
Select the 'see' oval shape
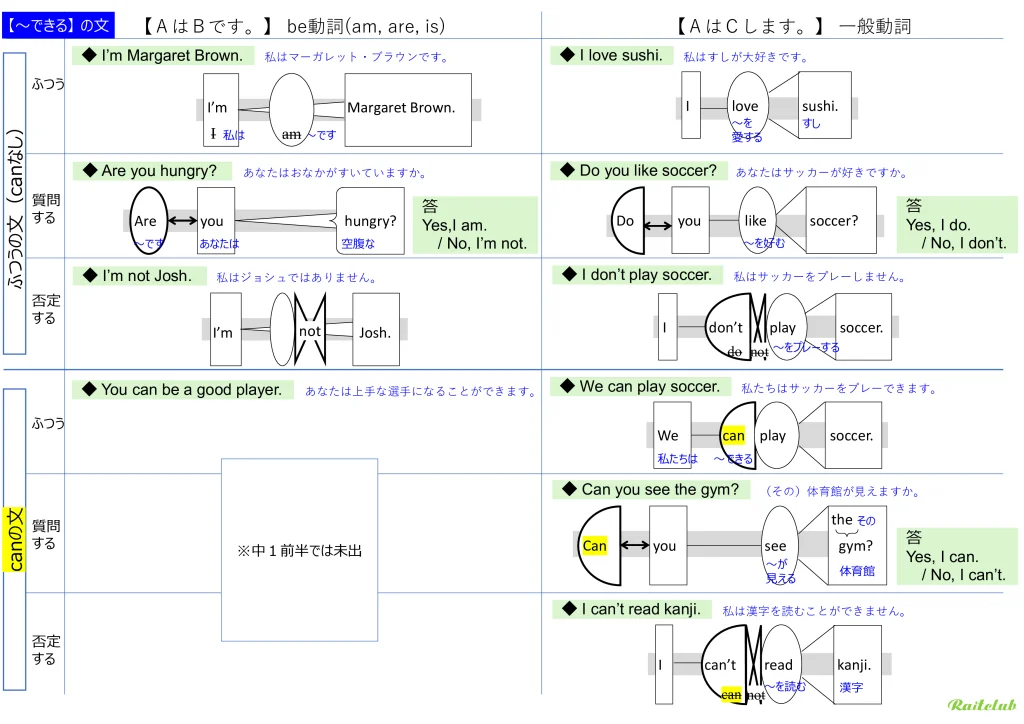pos(778,546)
